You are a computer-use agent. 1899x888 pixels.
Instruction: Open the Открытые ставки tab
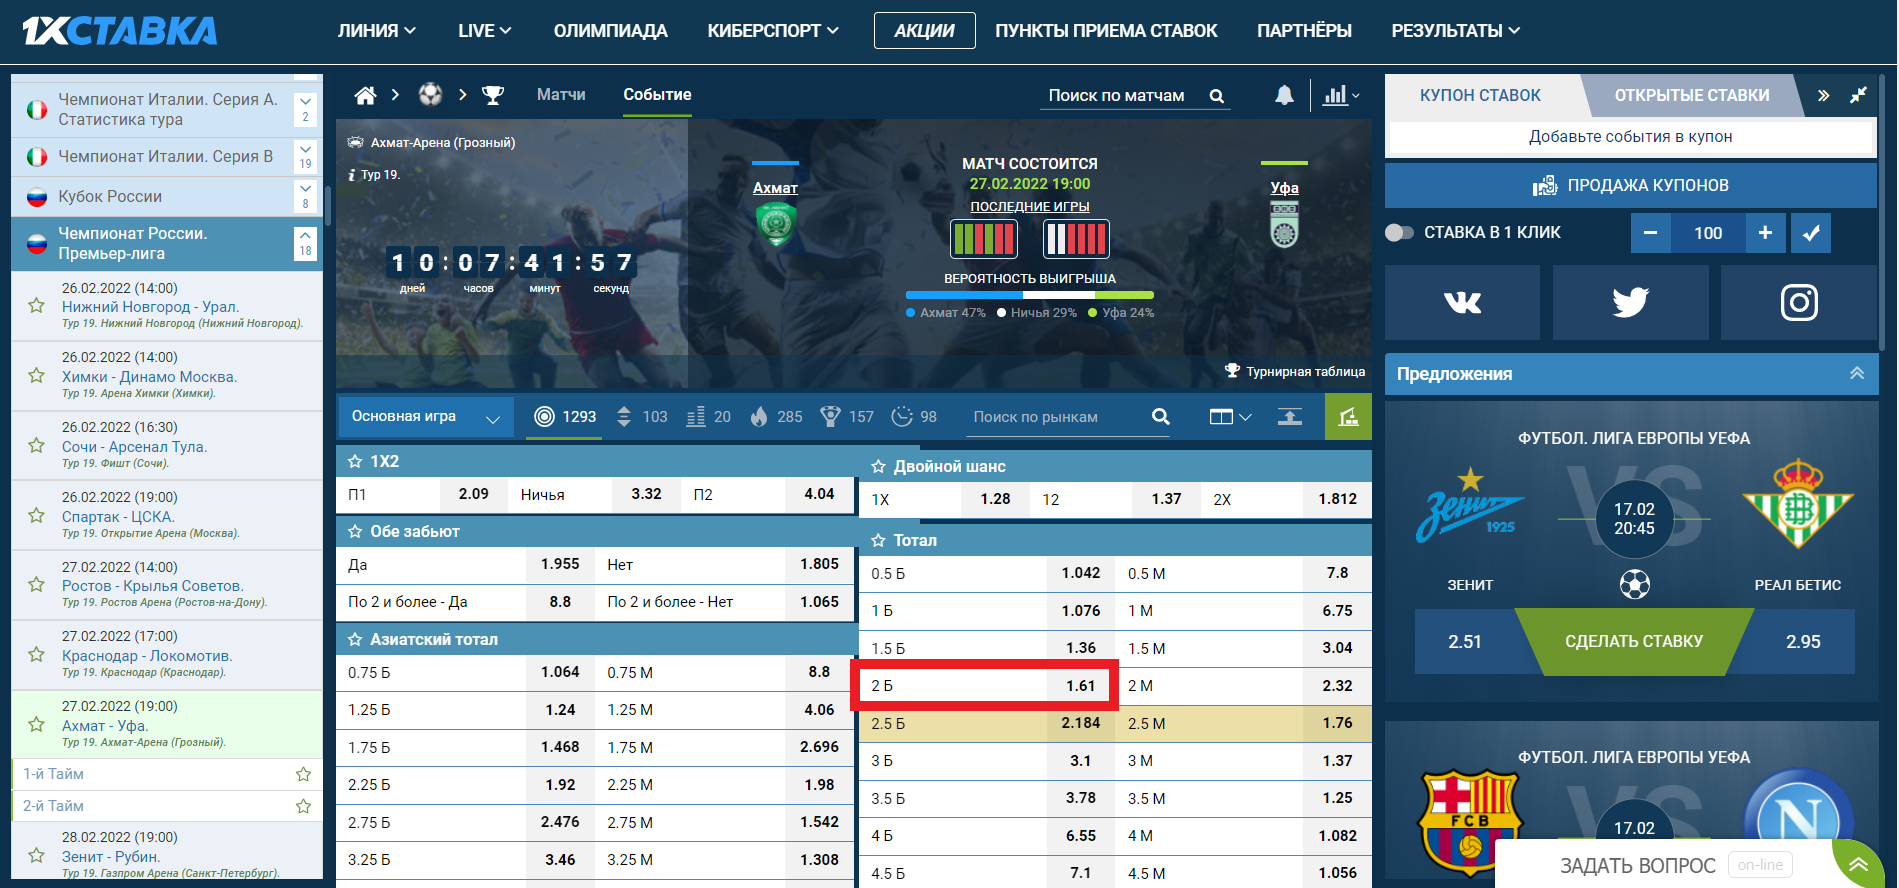[x=1692, y=96]
